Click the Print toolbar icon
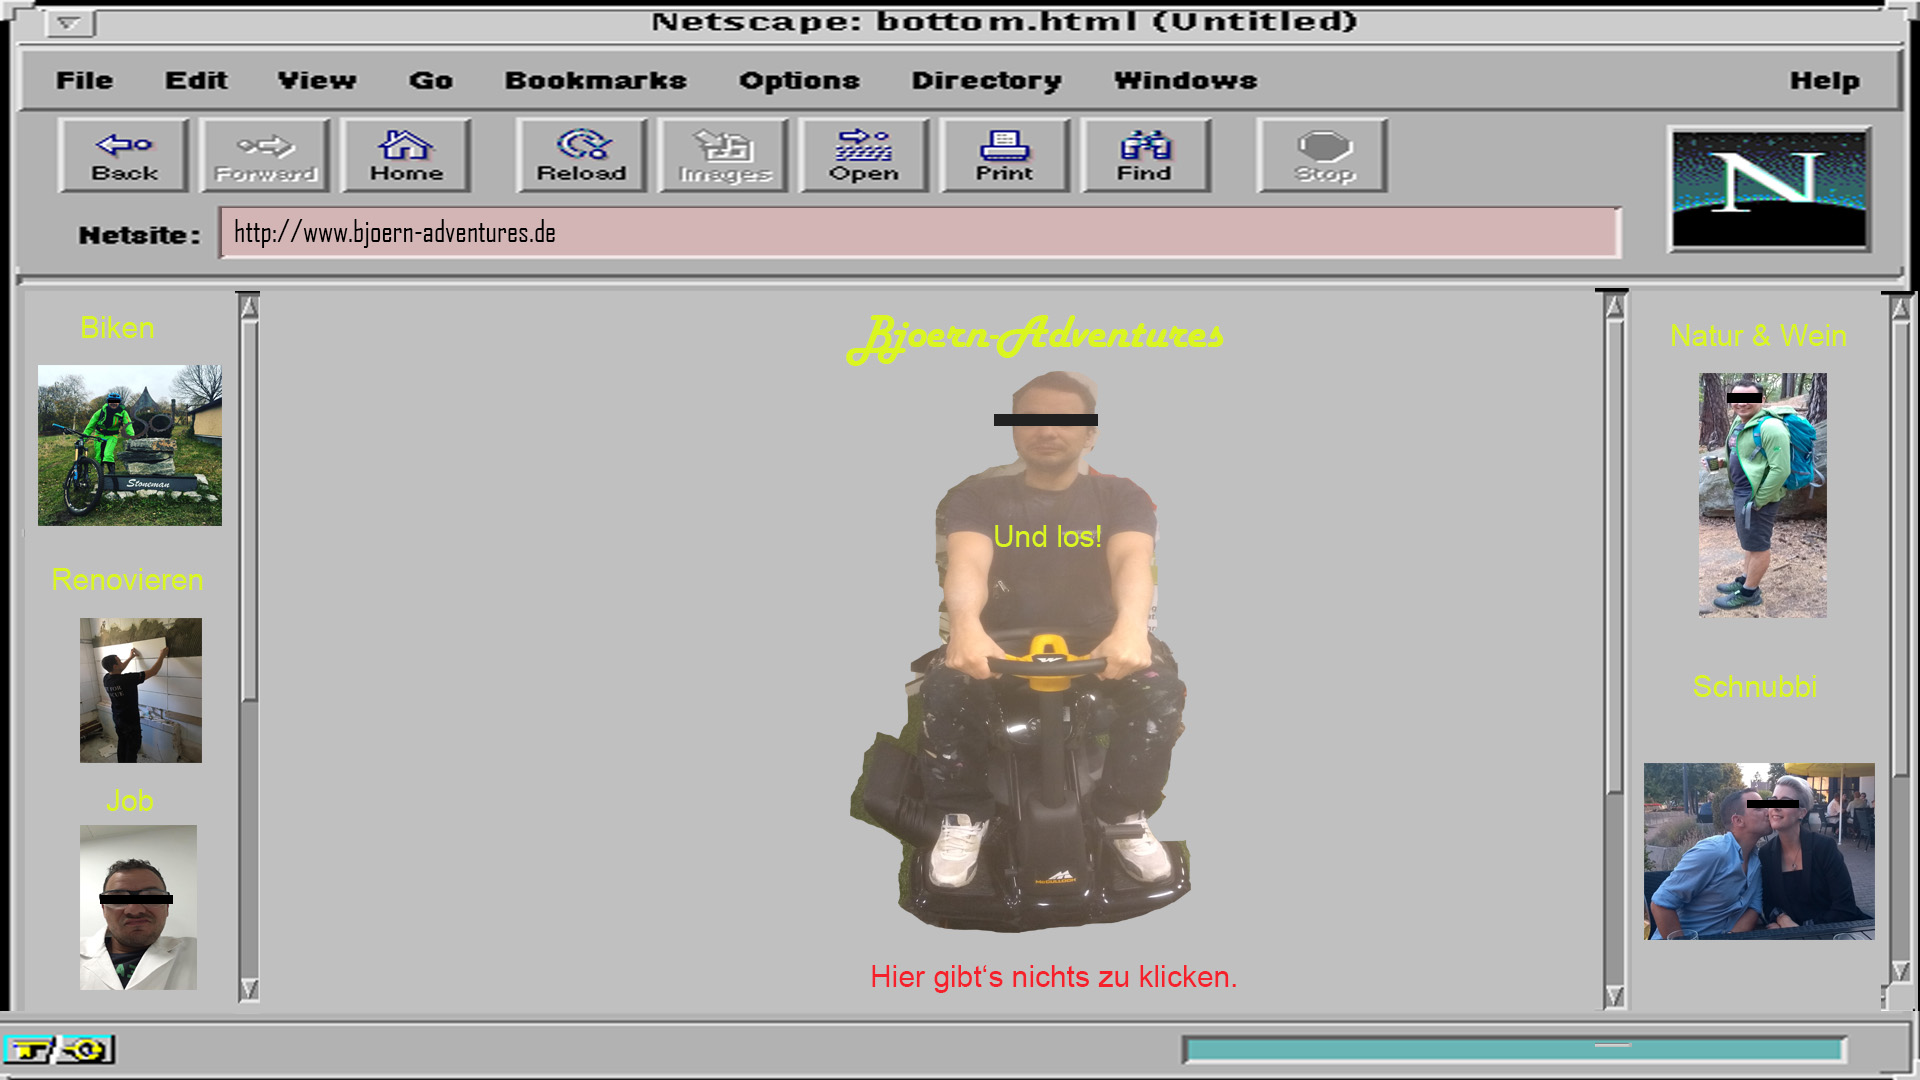The image size is (1920, 1080). (1005, 156)
